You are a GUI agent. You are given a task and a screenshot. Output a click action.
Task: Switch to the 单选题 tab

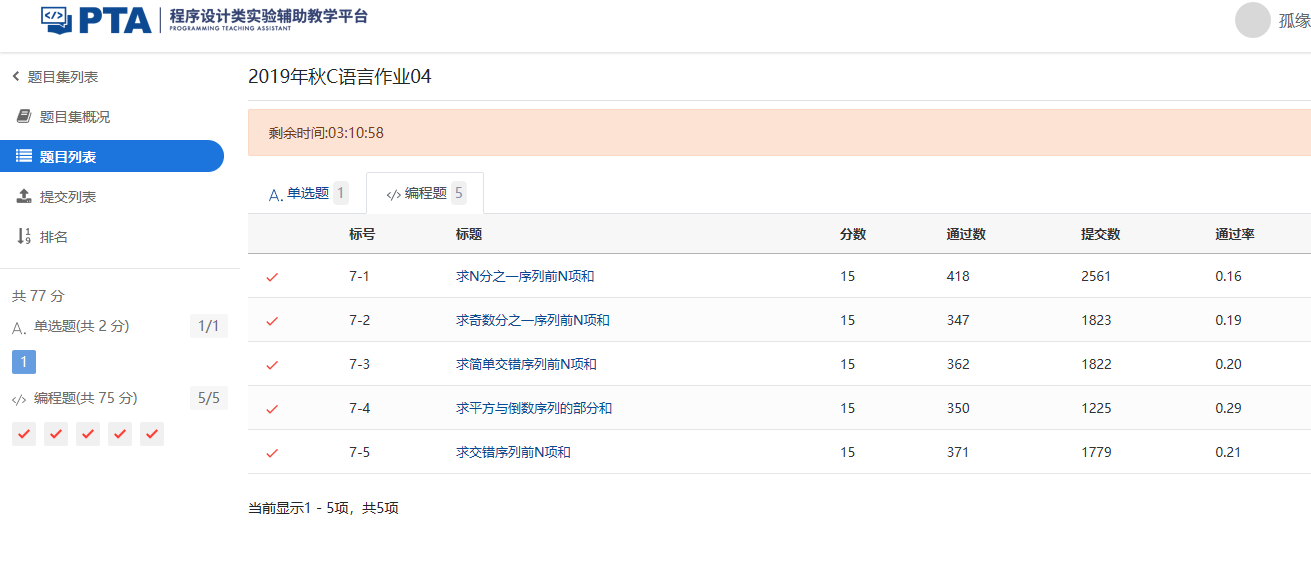[307, 194]
